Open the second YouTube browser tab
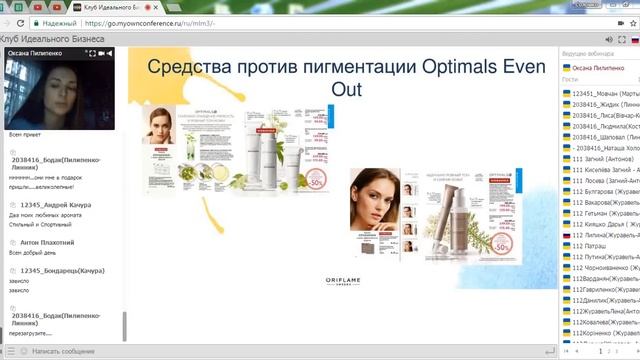This screenshot has height=360, width=640. point(57,7)
